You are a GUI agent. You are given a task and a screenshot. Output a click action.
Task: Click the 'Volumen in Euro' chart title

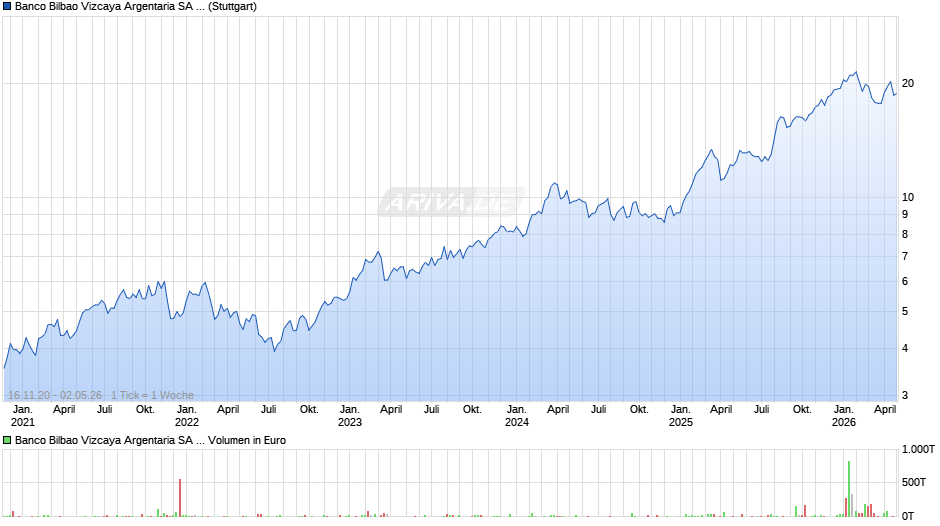tap(150, 440)
